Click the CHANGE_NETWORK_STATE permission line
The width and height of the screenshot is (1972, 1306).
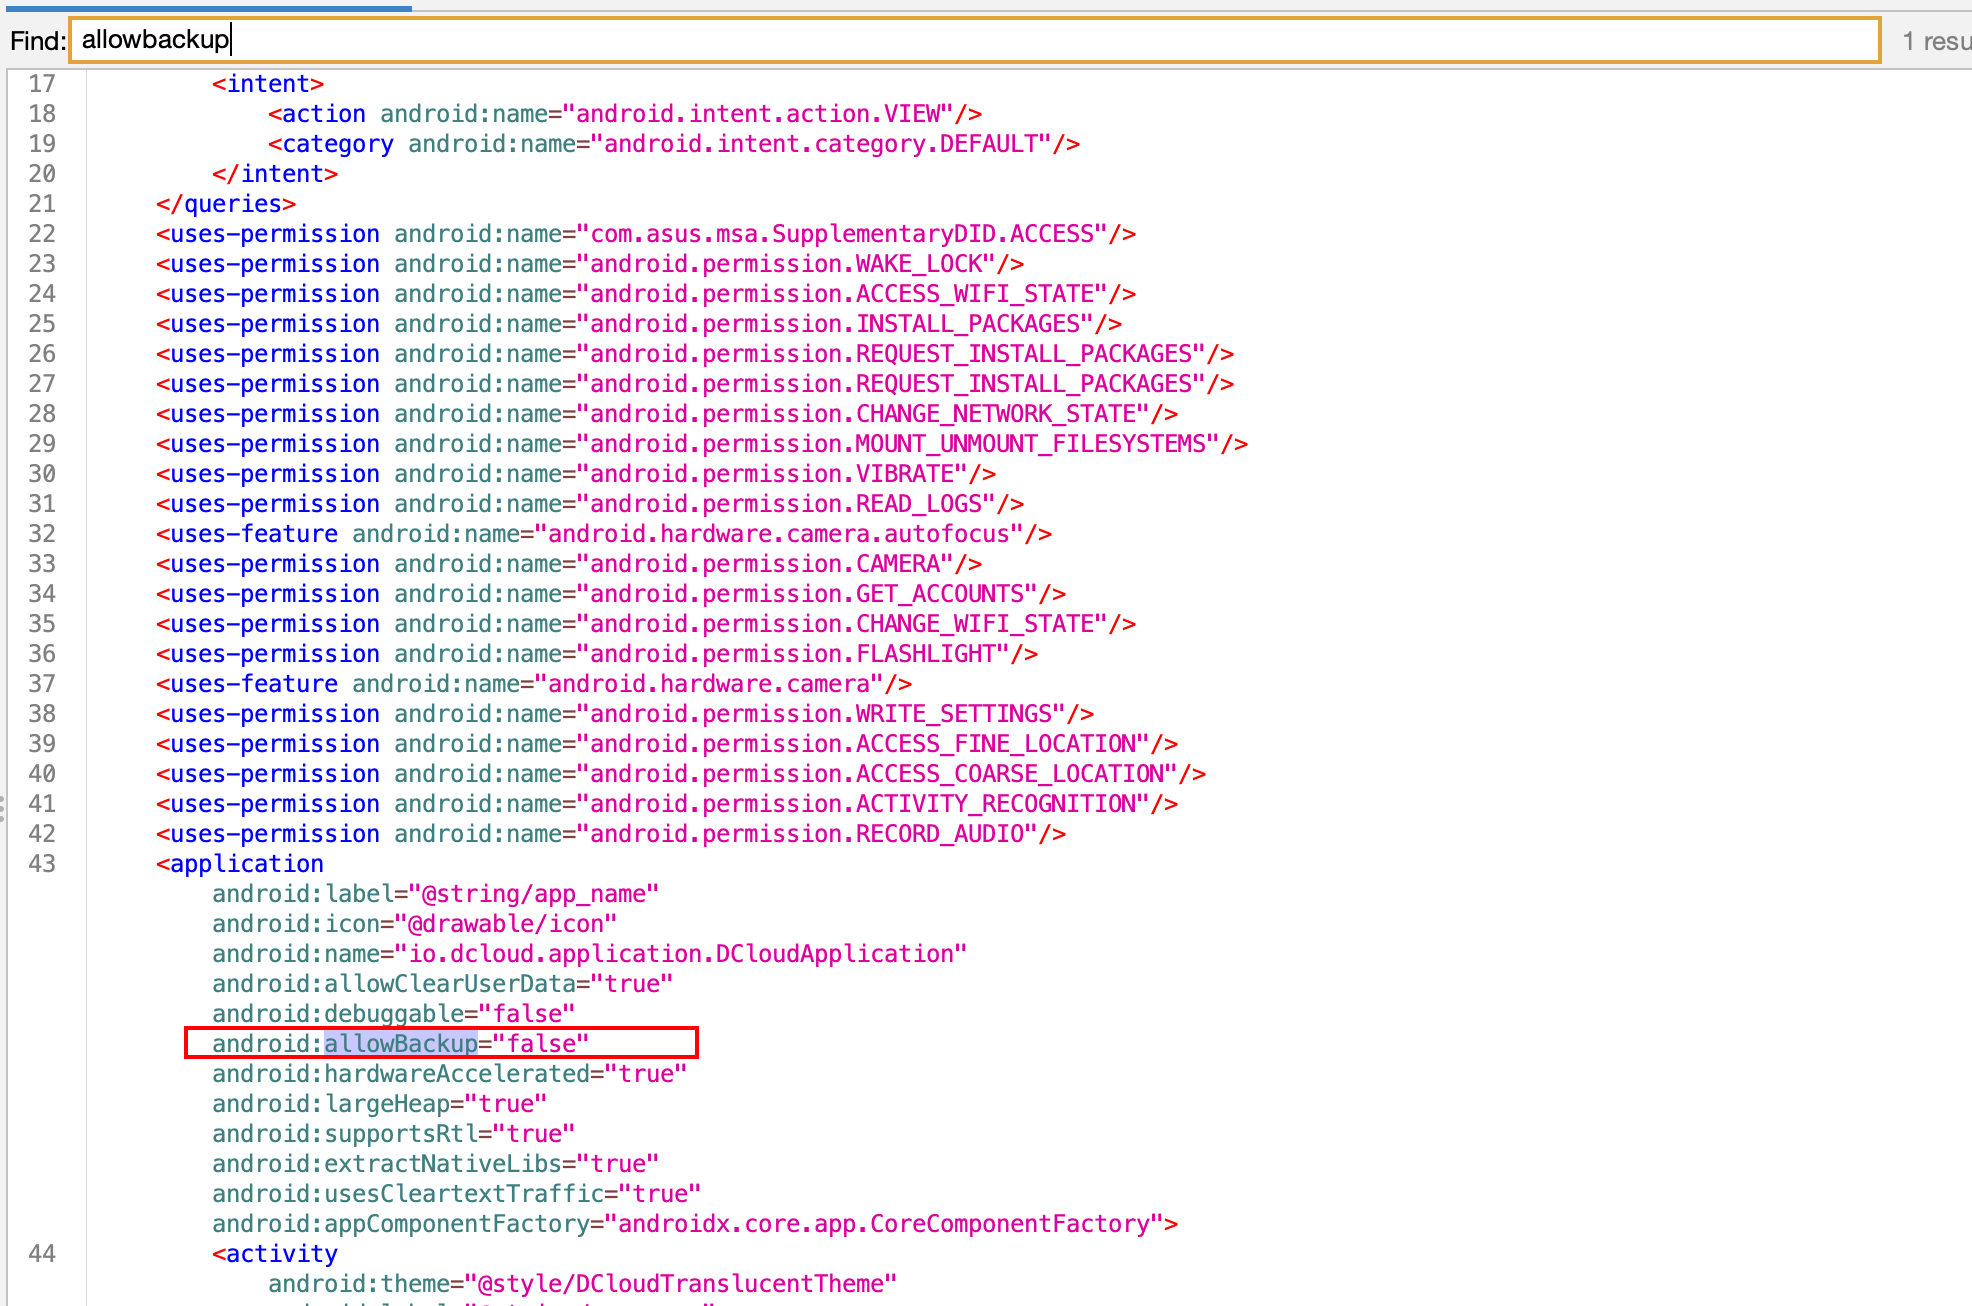coord(667,414)
